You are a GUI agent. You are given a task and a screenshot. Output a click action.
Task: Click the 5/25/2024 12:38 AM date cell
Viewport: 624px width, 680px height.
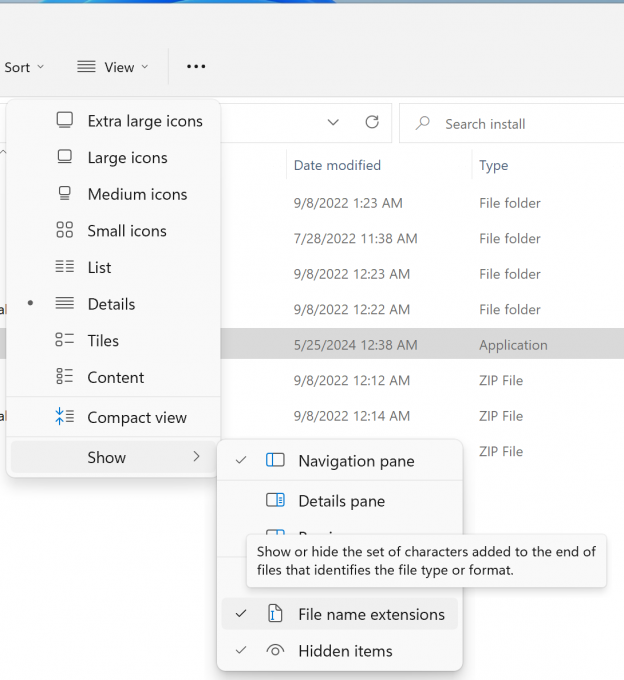click(355, 345)
